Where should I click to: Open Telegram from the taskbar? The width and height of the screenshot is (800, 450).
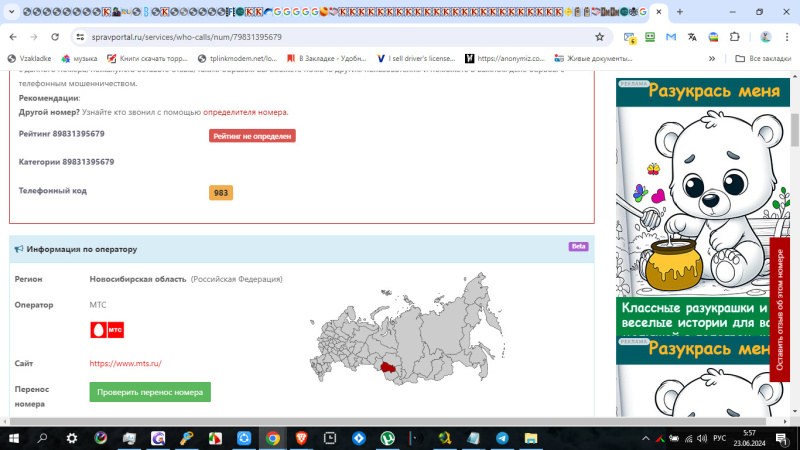(502, 438)
